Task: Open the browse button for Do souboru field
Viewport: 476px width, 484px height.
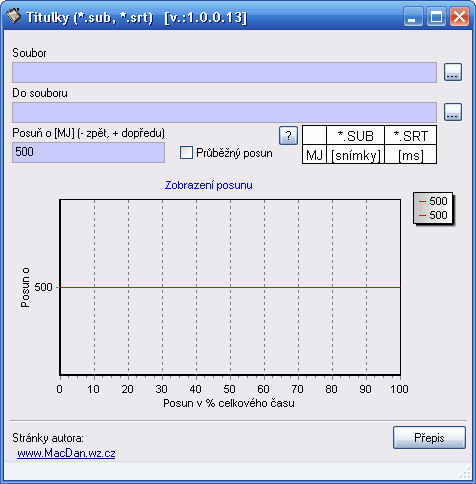Action: pyautogui.click(x=453, y=112)
